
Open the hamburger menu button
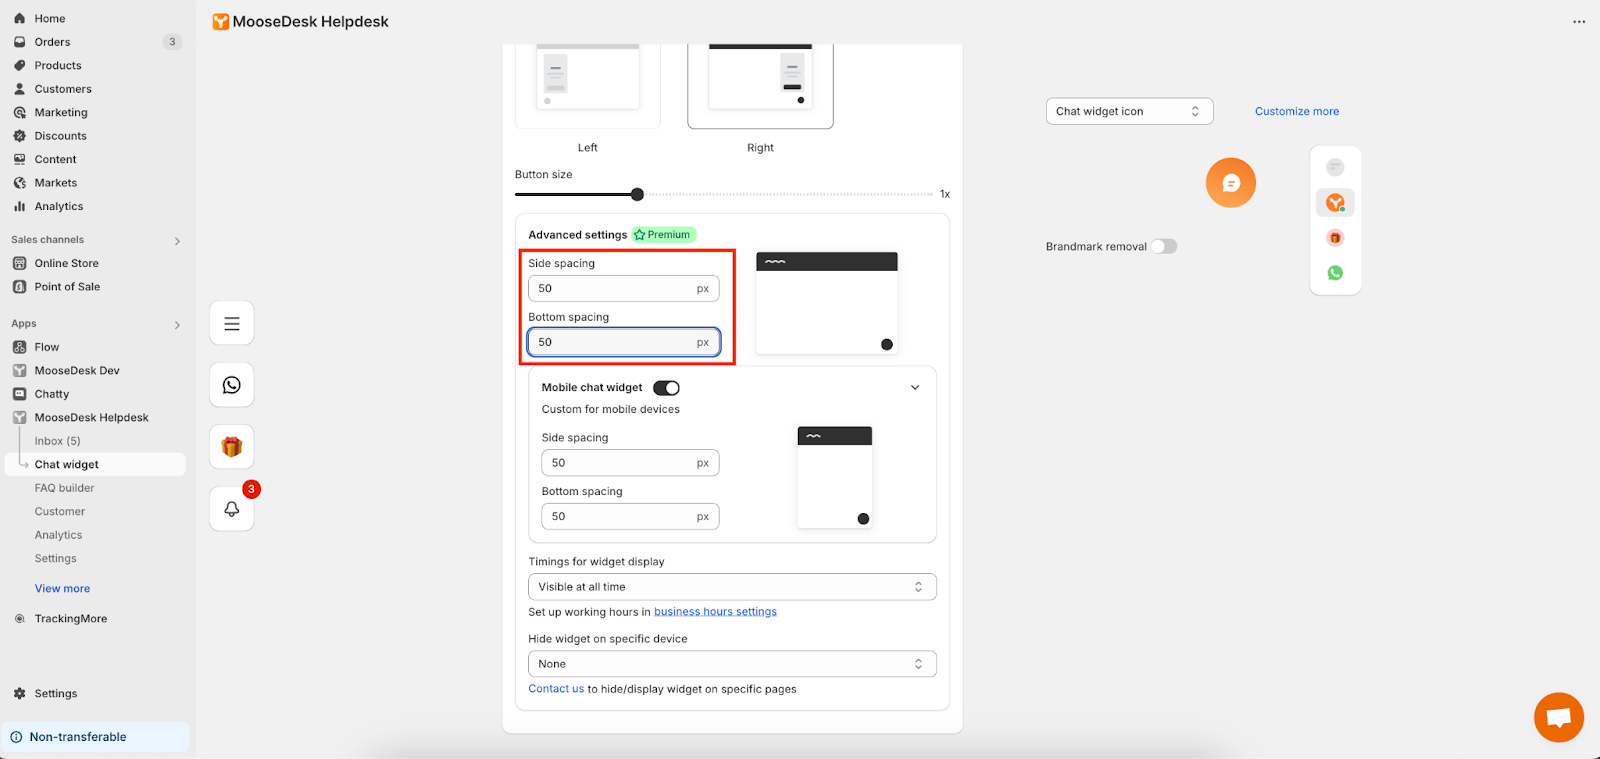232,323
